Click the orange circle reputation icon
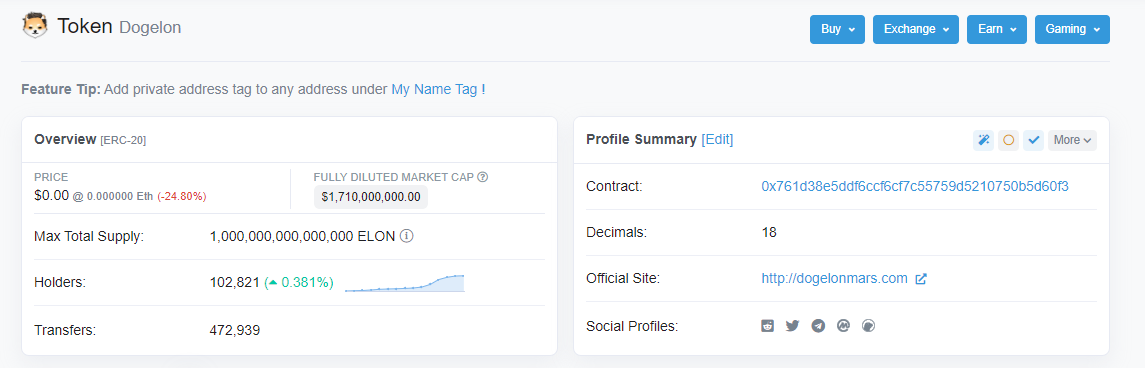This screenshot has height=368, width=1145. 1008,140
